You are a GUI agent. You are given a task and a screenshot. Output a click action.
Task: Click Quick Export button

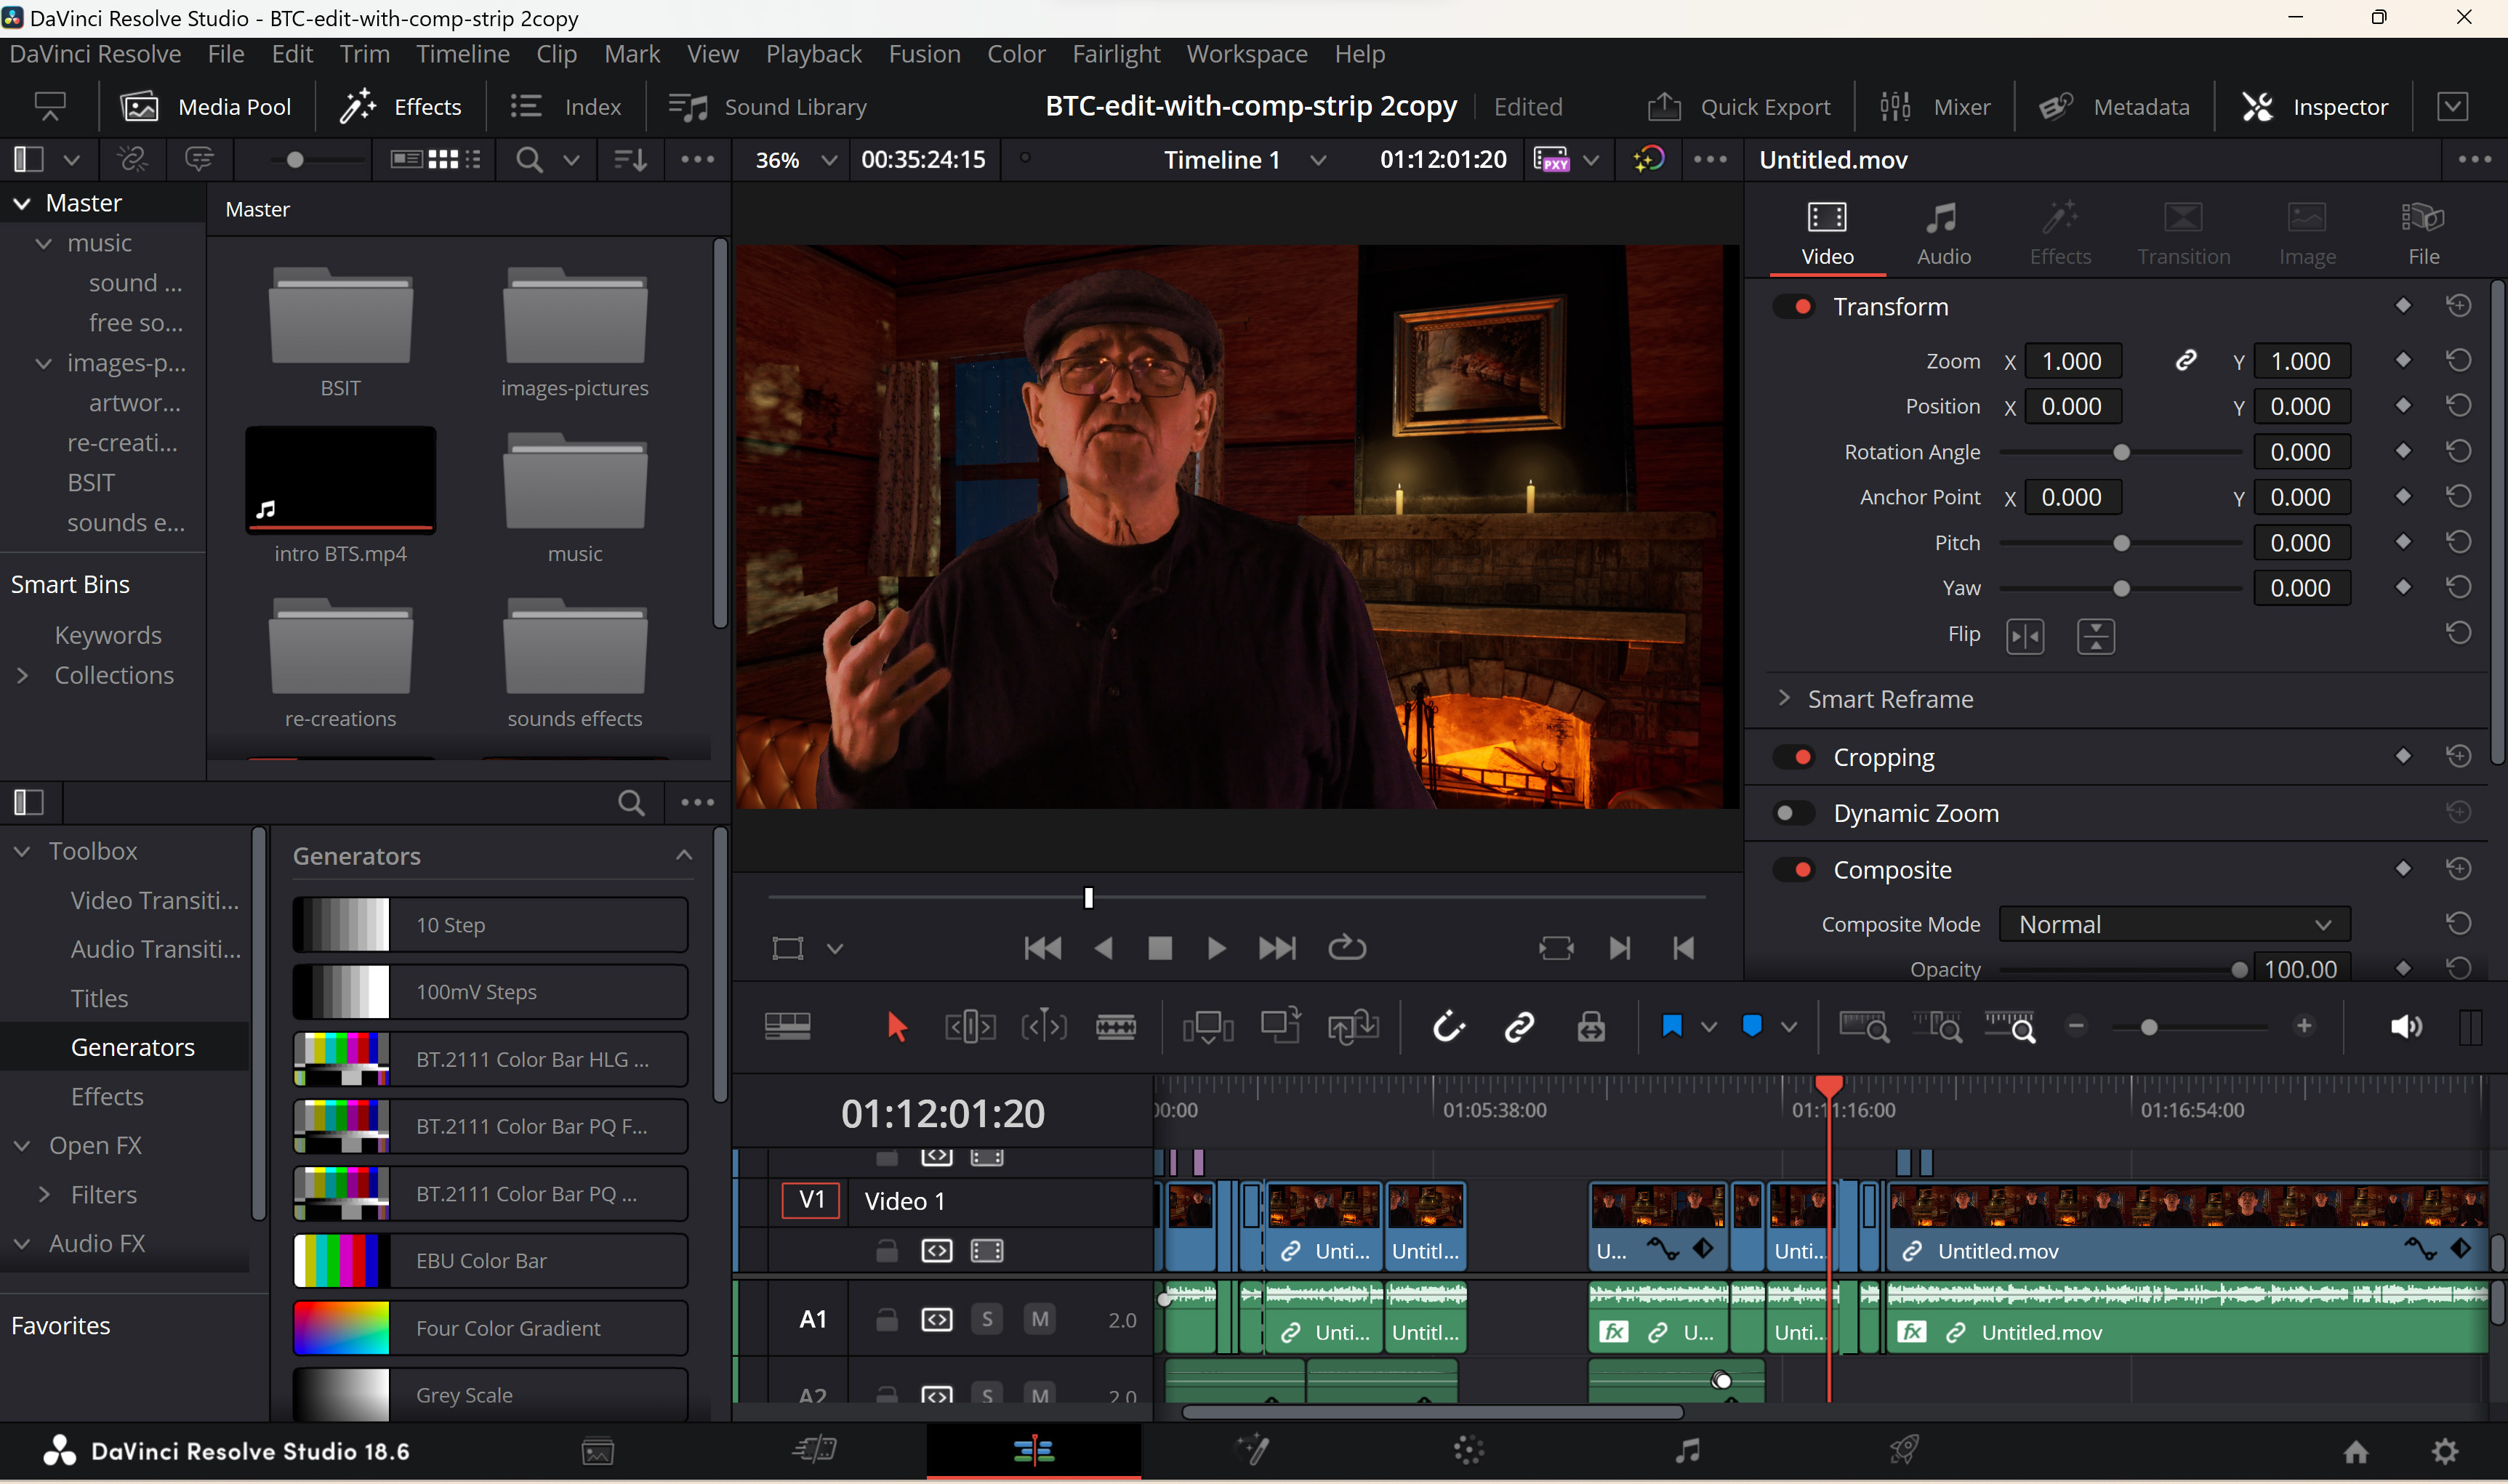point(1740,107)
